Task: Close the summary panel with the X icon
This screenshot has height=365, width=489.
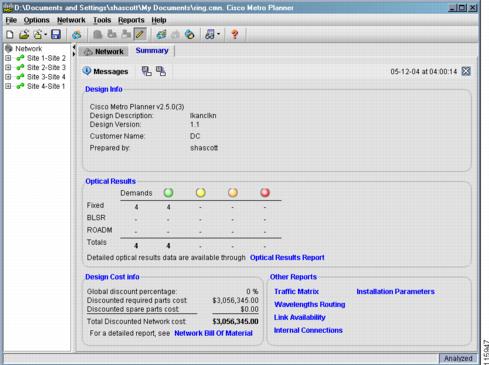Action: pos(466,71)
